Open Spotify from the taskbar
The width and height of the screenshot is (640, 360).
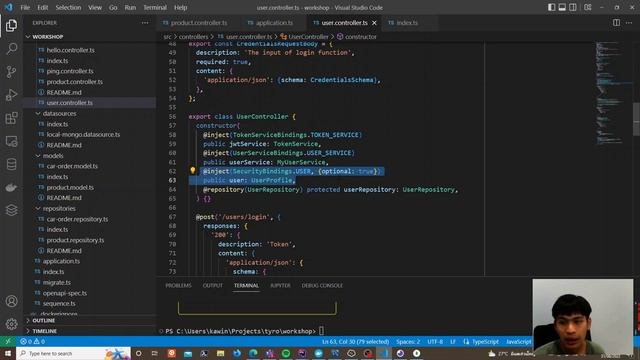coord(286,353)
